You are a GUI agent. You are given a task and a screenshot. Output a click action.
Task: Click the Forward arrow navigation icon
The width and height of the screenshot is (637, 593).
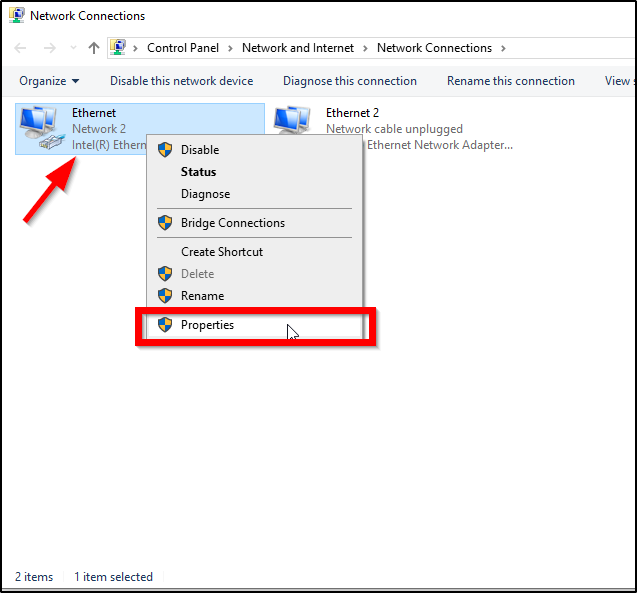[x=49, y=48]
